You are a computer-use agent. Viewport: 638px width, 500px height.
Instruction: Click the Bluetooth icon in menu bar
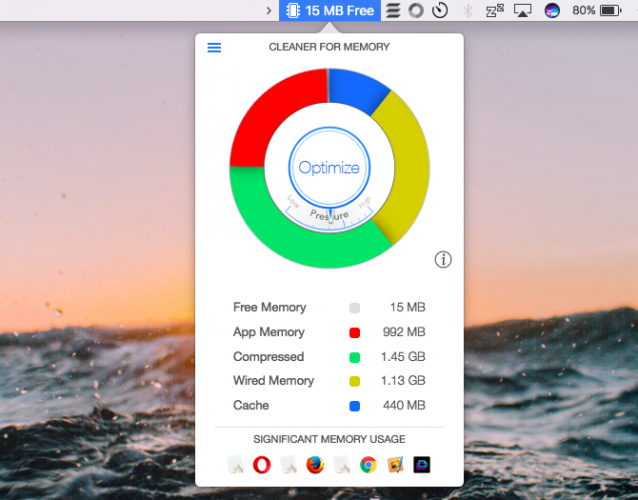[x=468, y=11]
